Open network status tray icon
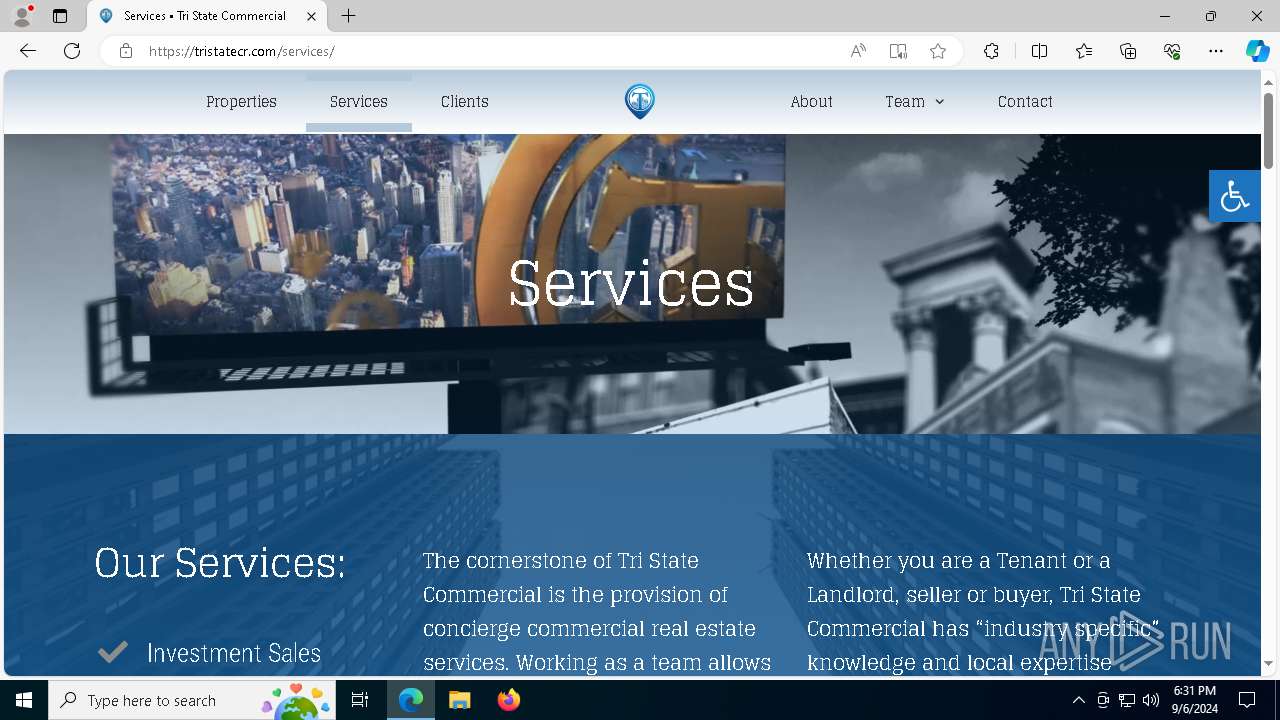Image resolution: width=1280 pixels, height=720 pixels. [1127, 700]
